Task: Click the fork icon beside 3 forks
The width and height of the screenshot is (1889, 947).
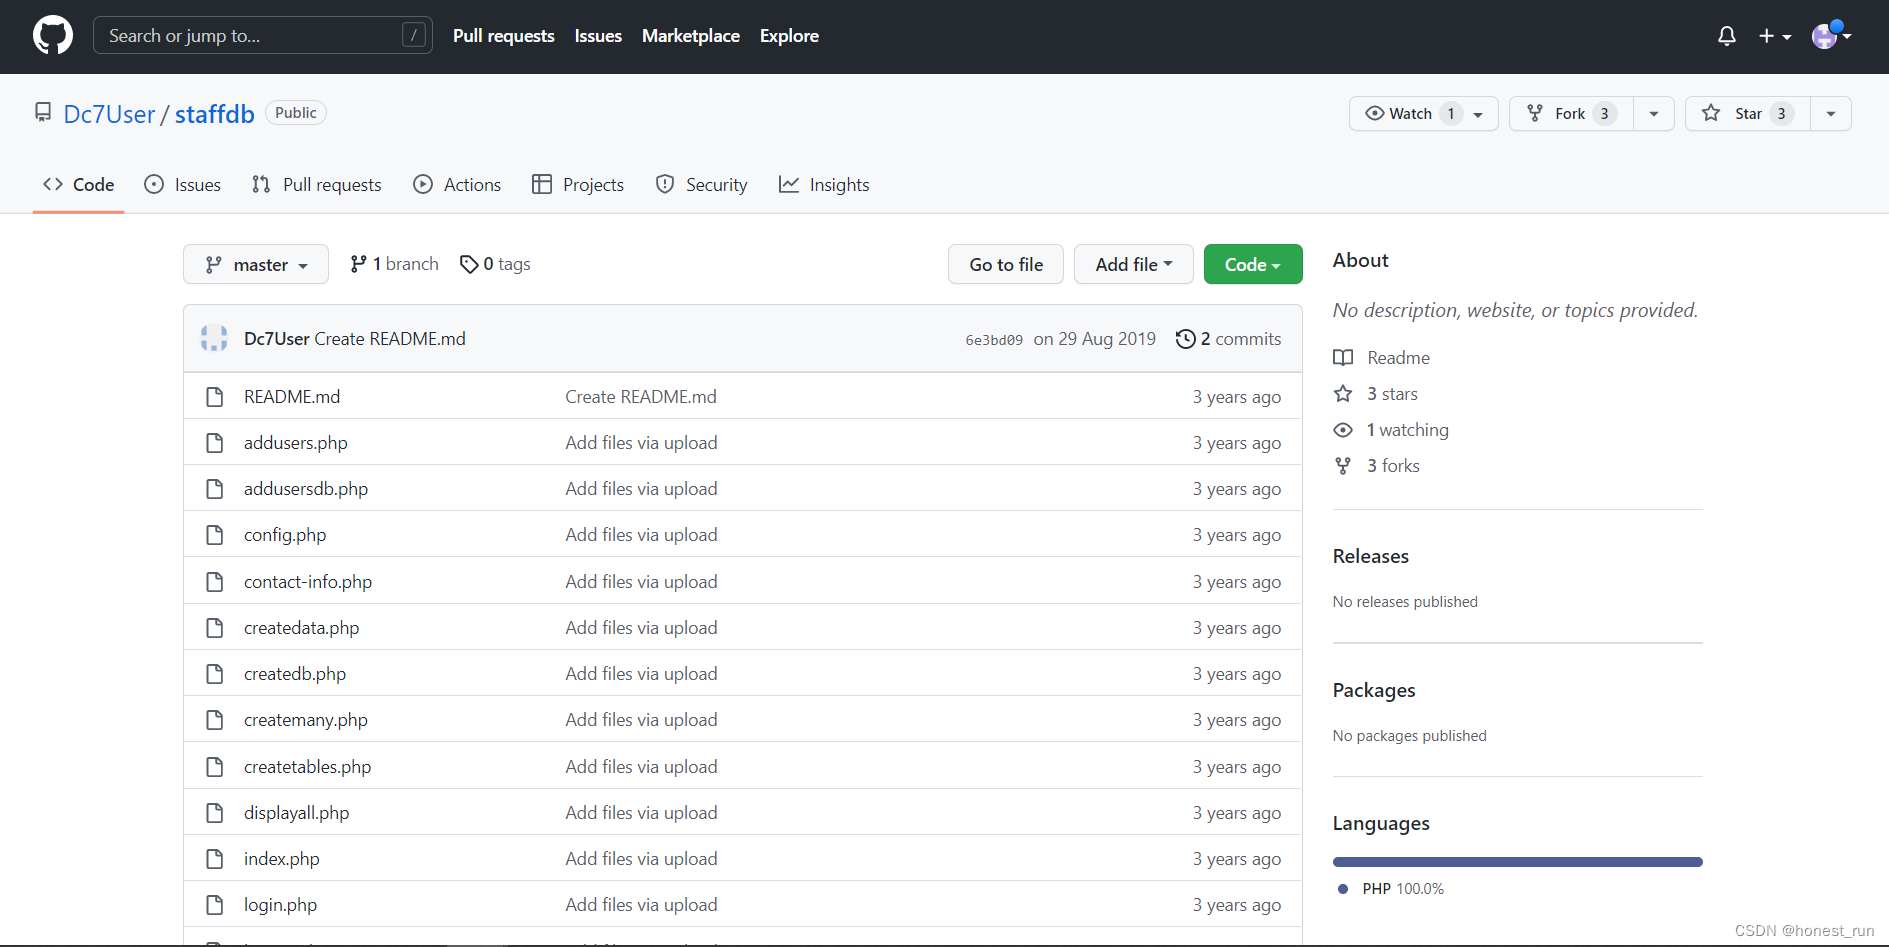Action: pyautogui.click(x=1343, y=466)
